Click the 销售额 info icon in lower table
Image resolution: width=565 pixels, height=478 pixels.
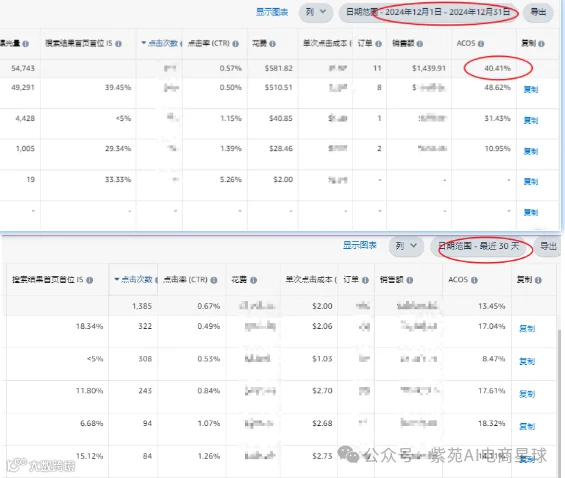(x=410, y=280)
